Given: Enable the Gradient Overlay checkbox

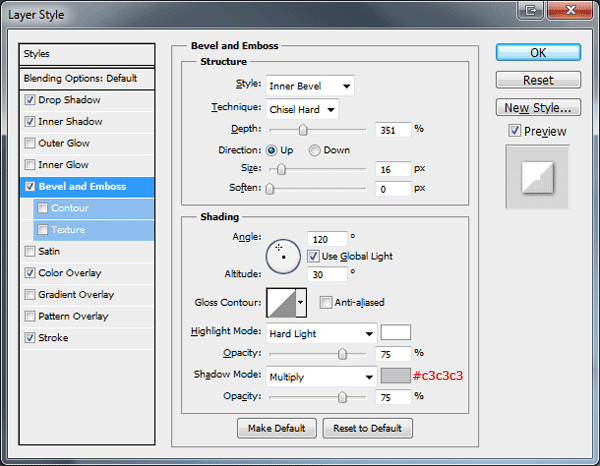Looking at the screenshot, I should 29,295.
